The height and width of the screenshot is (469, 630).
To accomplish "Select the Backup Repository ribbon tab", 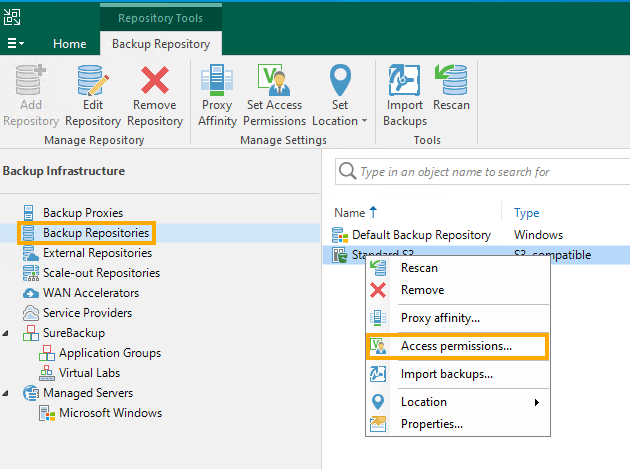I will coord(161,43).
